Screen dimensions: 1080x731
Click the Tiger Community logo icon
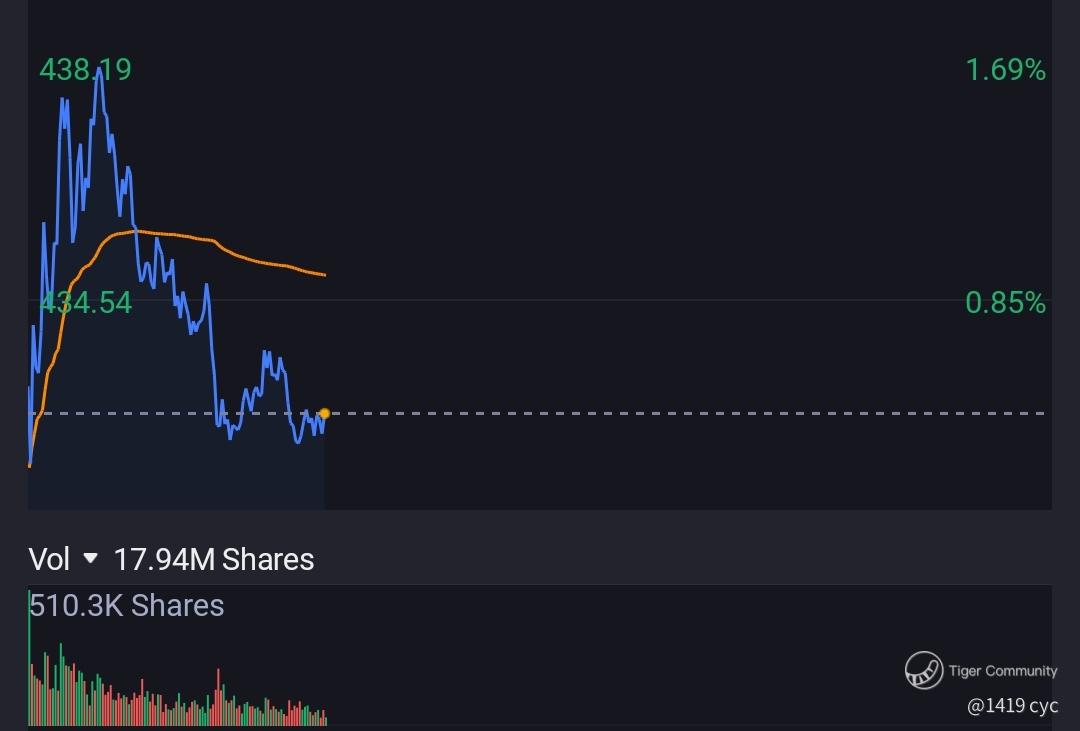tap(924, 670)
